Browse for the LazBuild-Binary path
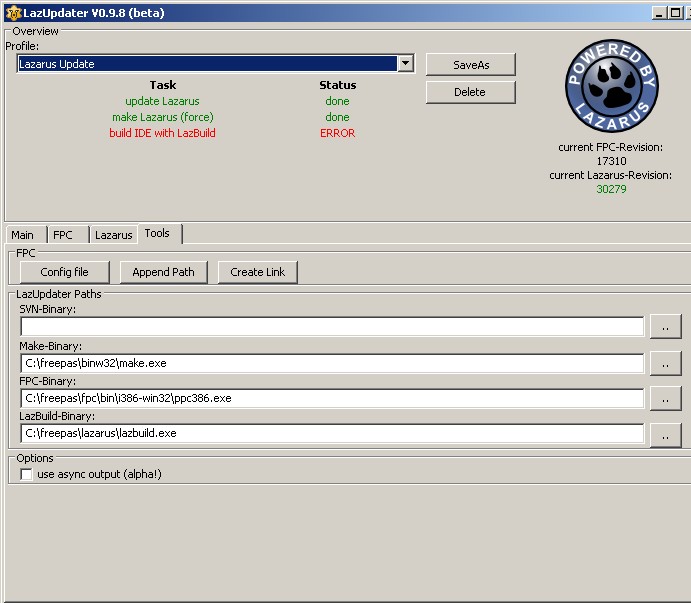 click(665, 434)
